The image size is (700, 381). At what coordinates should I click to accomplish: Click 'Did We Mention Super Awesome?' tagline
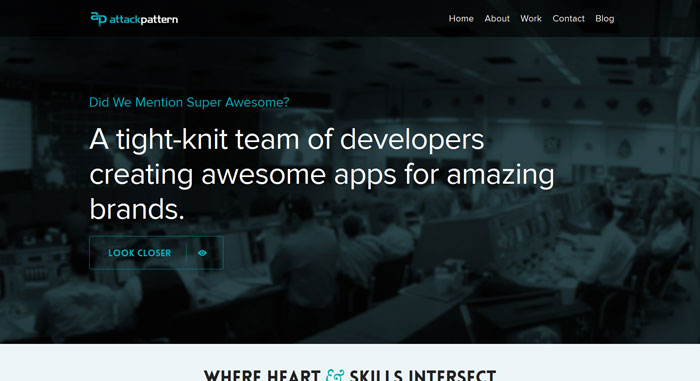(189, 102)
